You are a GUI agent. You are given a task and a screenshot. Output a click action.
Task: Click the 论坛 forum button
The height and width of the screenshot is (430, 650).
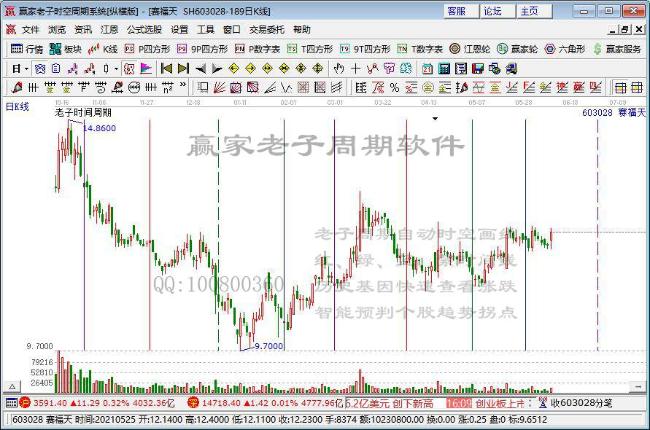tap(497, 11)
